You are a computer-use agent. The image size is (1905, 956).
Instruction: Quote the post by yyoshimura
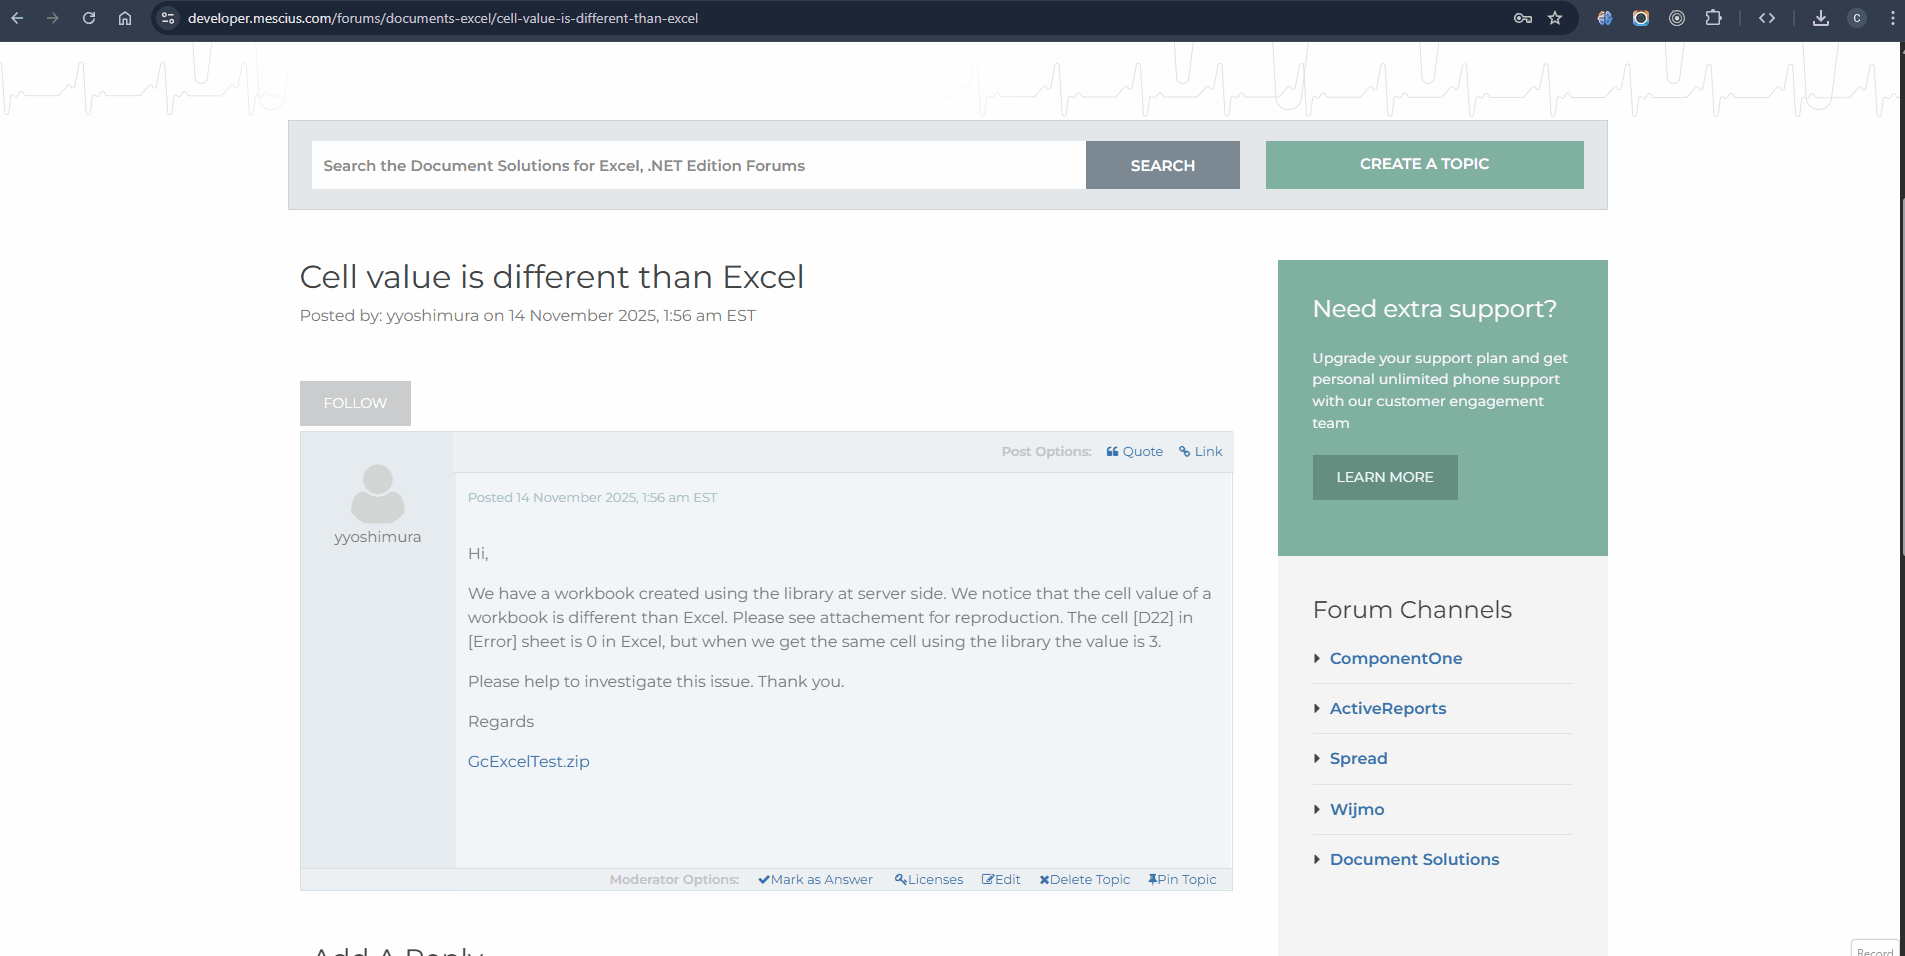[x=1135, y=452]
